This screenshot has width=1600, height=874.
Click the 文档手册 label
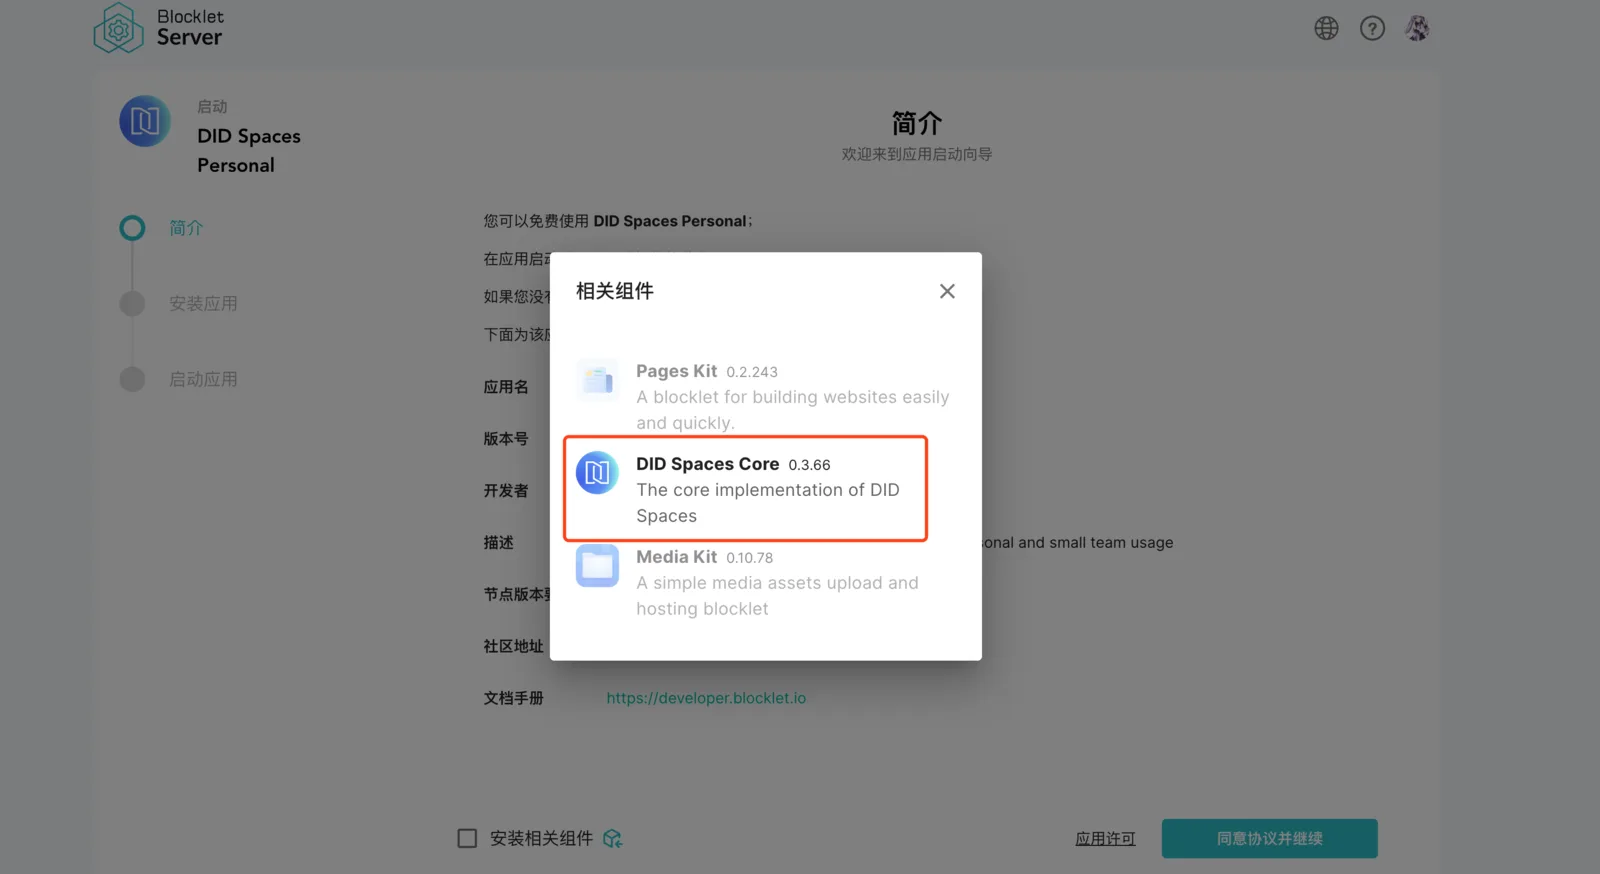[514, 698]
